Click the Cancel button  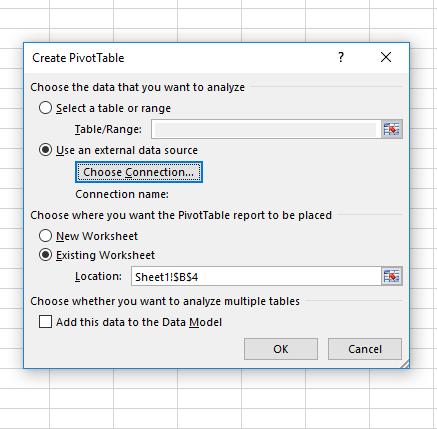[x=365, y=349]
